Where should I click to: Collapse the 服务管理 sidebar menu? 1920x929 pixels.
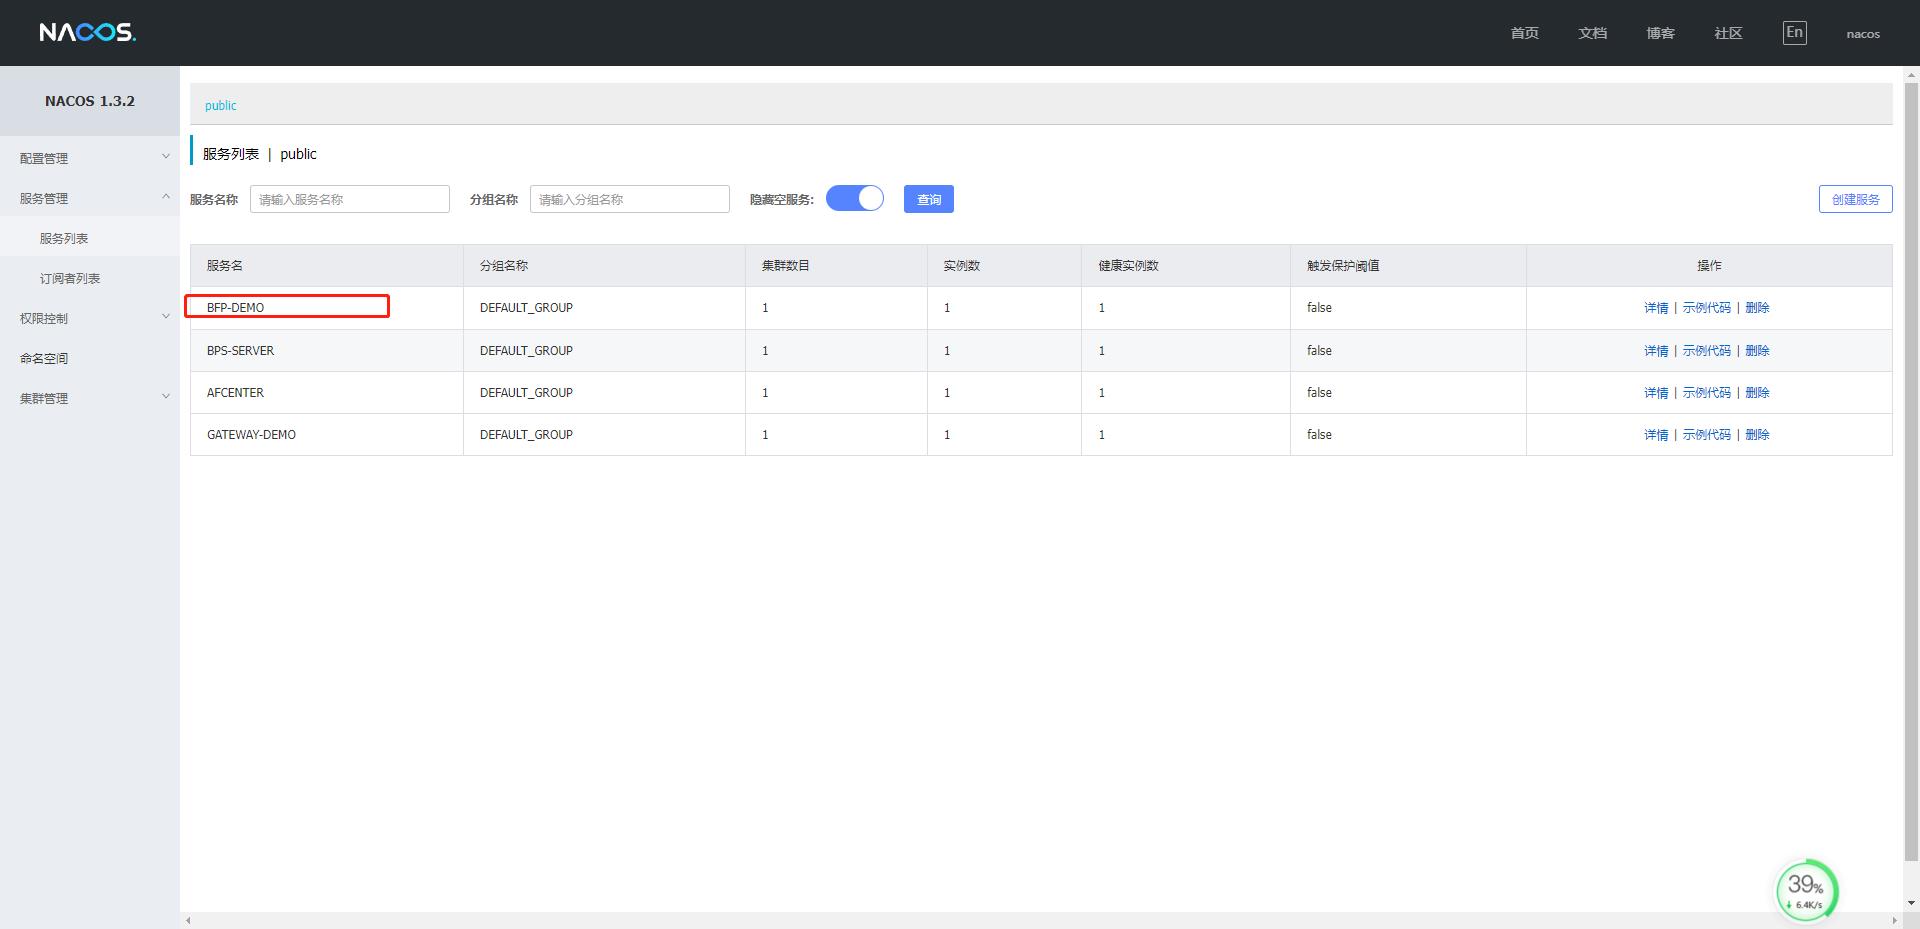pyautogui.click(x=90, y=198)
